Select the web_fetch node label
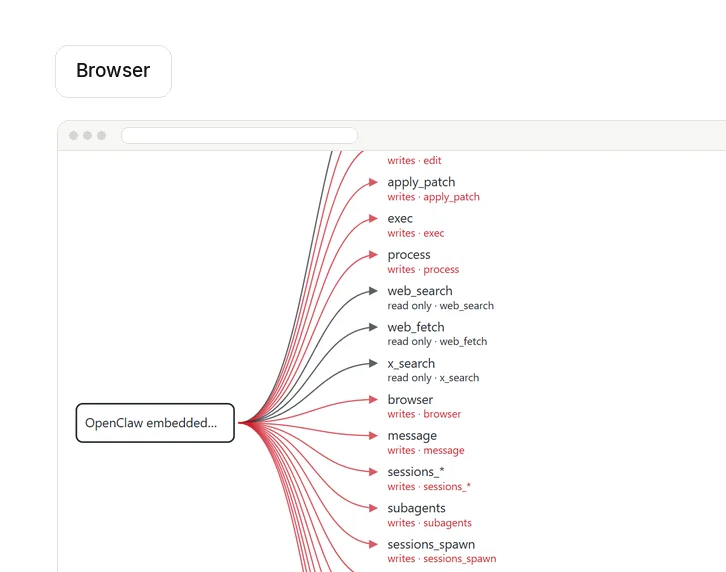 pos(416,327)
